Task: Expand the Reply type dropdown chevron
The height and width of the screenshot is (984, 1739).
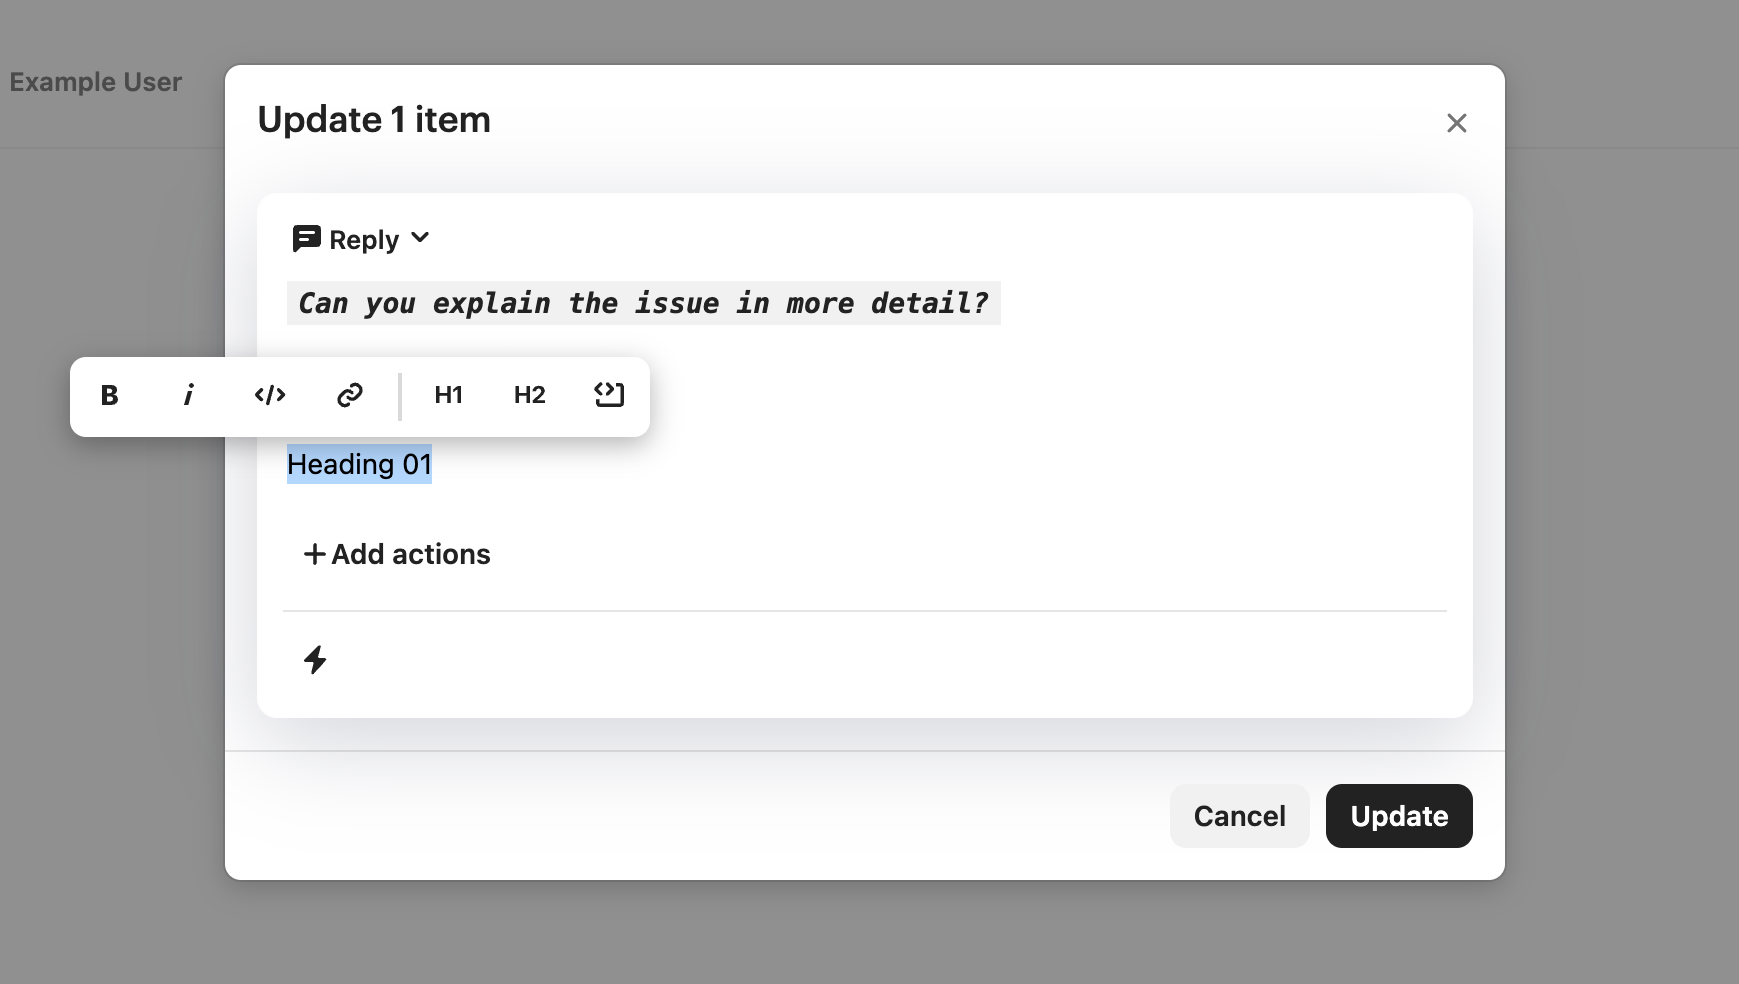Action: [420, 238]
